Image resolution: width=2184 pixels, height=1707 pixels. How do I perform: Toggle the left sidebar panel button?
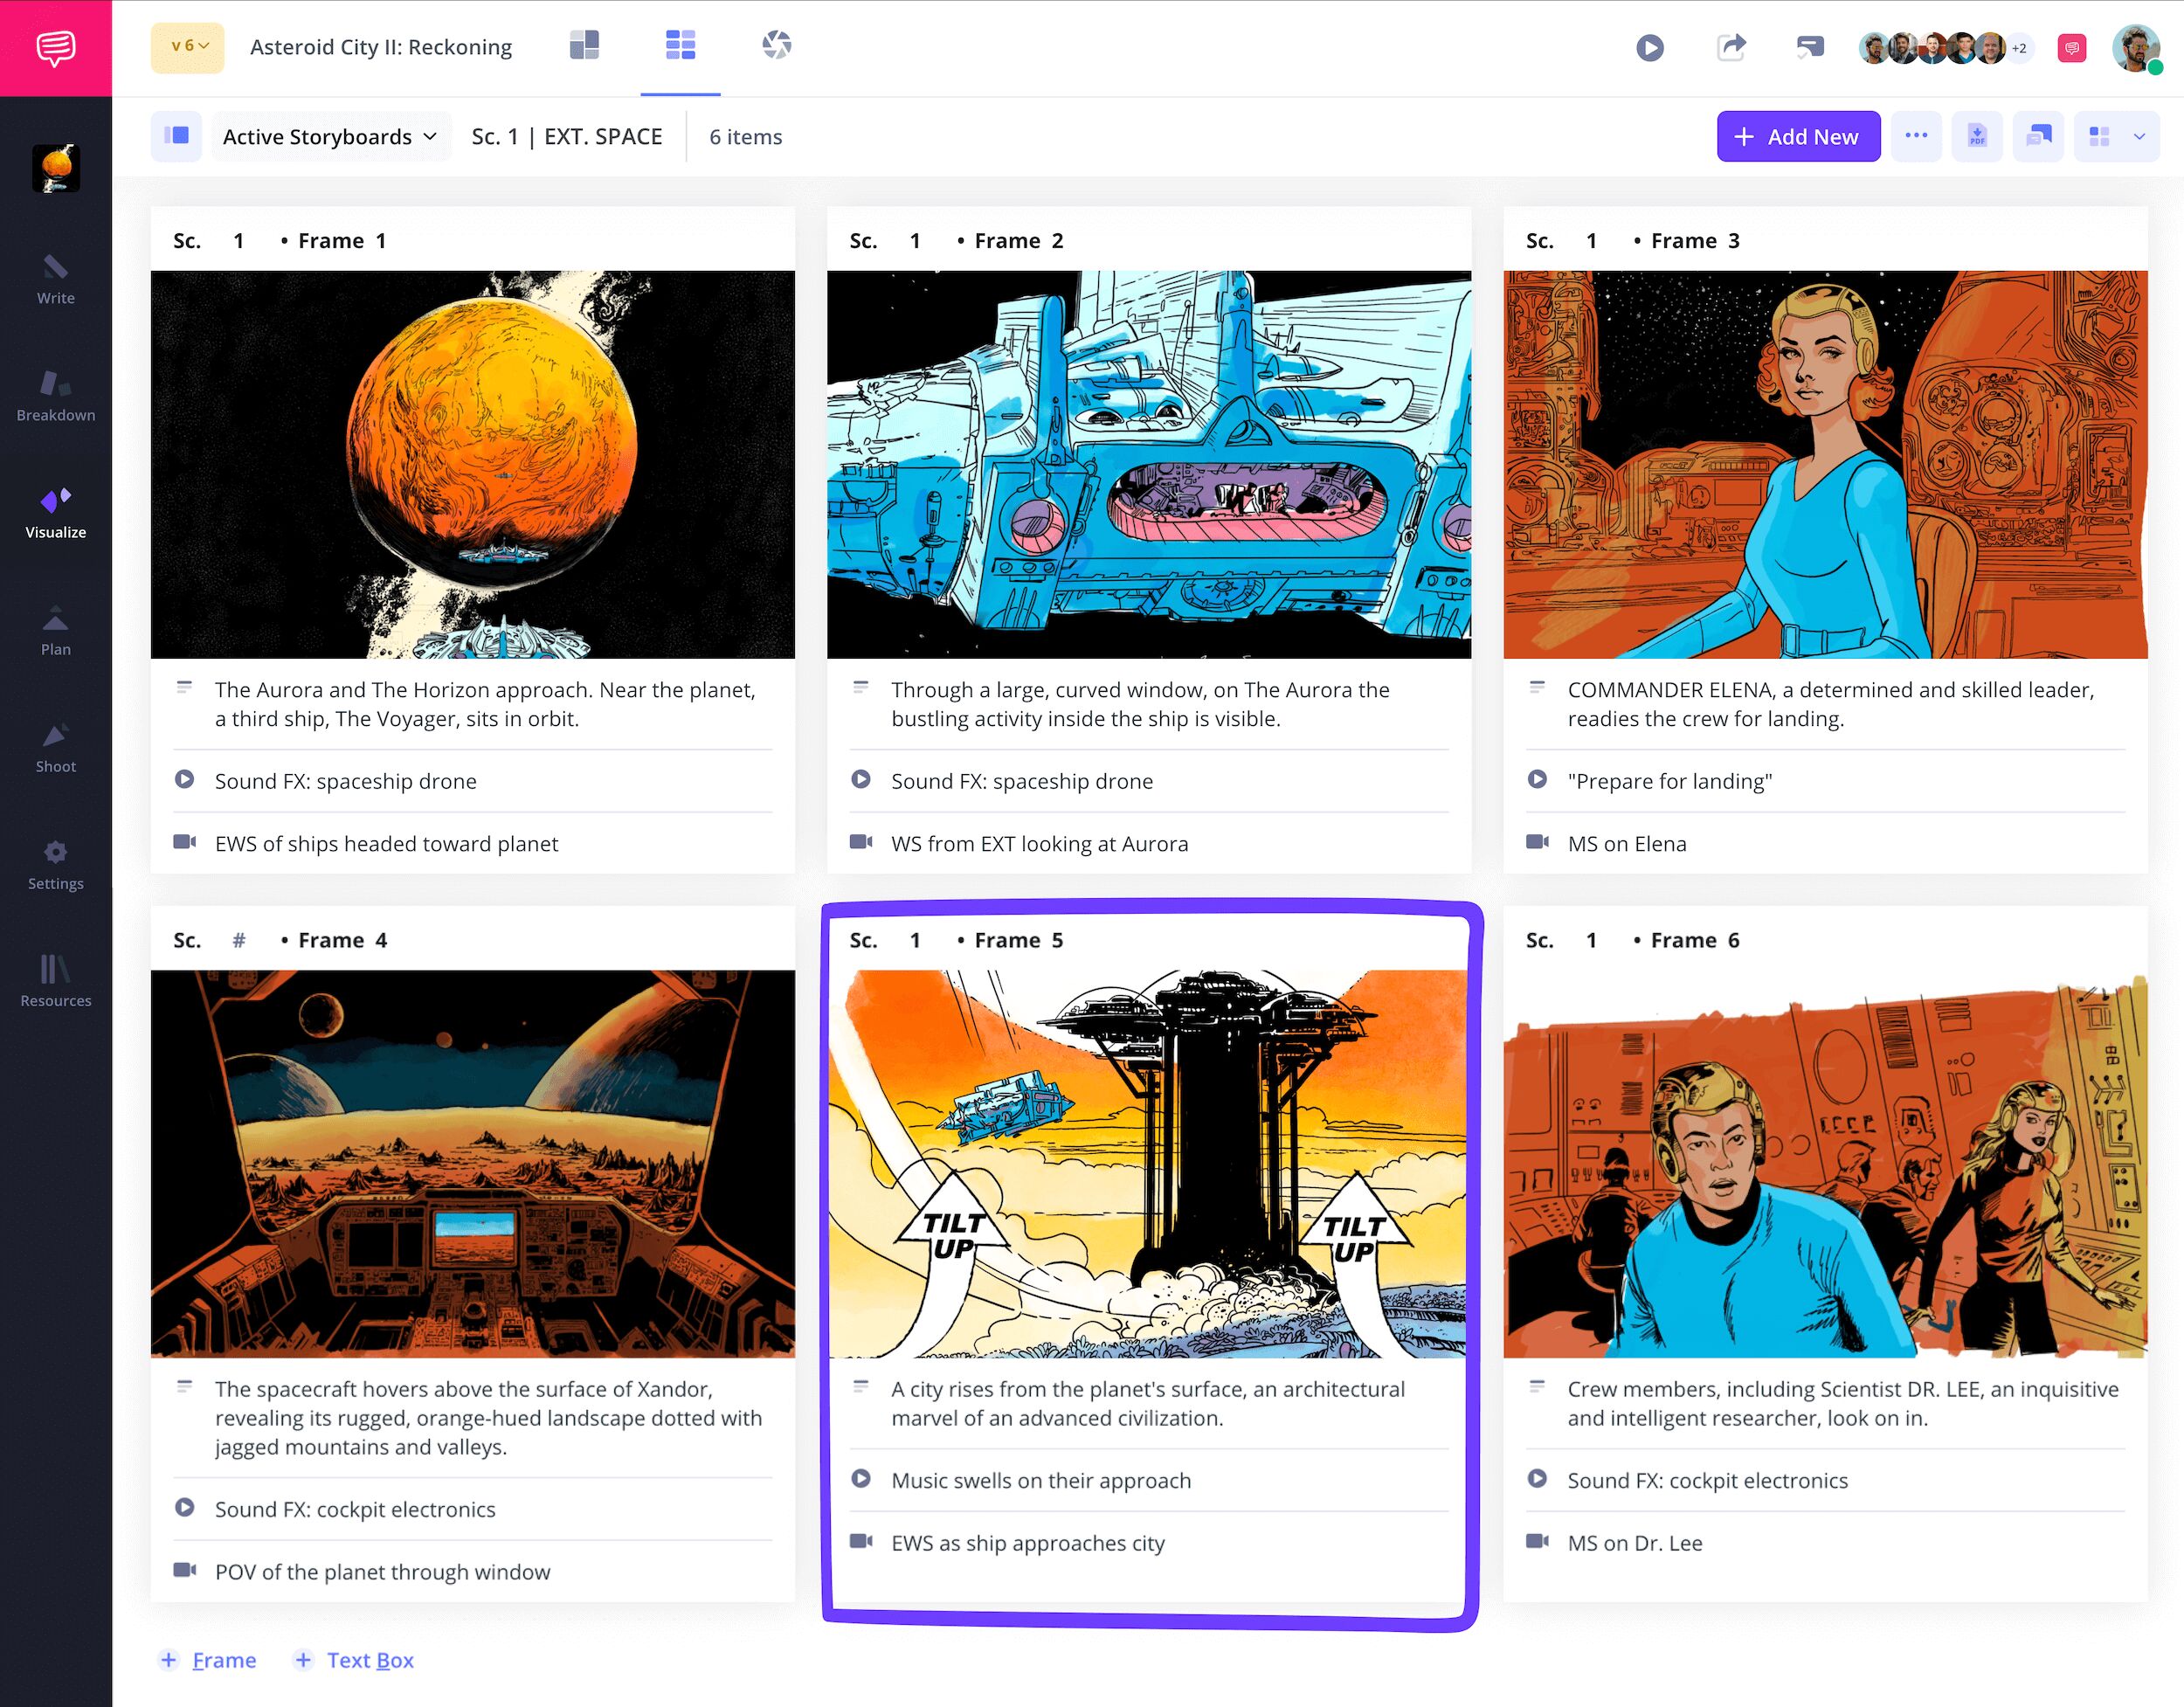click(176, 136)
